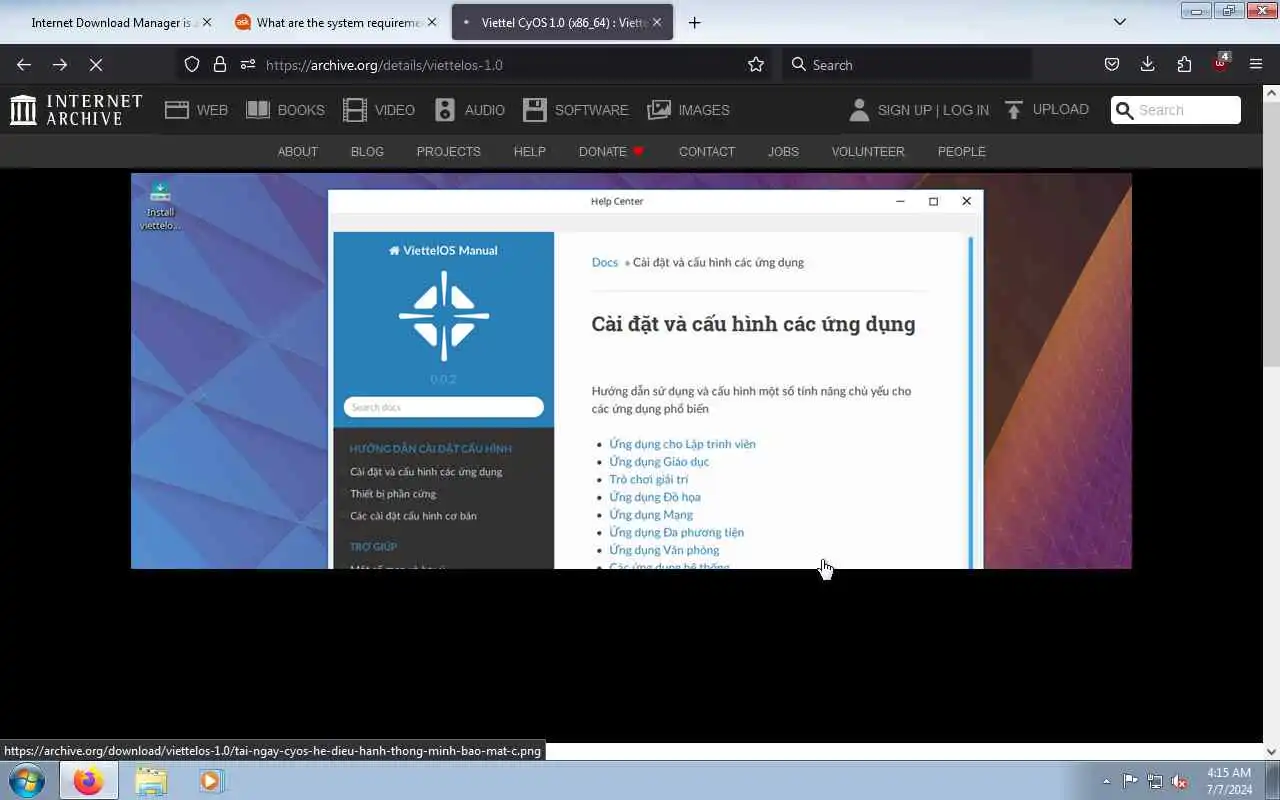The width and height of the screenshot is (1280, 800).
Task: Open the Pocket save icon
Action: (x=1112, y=64)
